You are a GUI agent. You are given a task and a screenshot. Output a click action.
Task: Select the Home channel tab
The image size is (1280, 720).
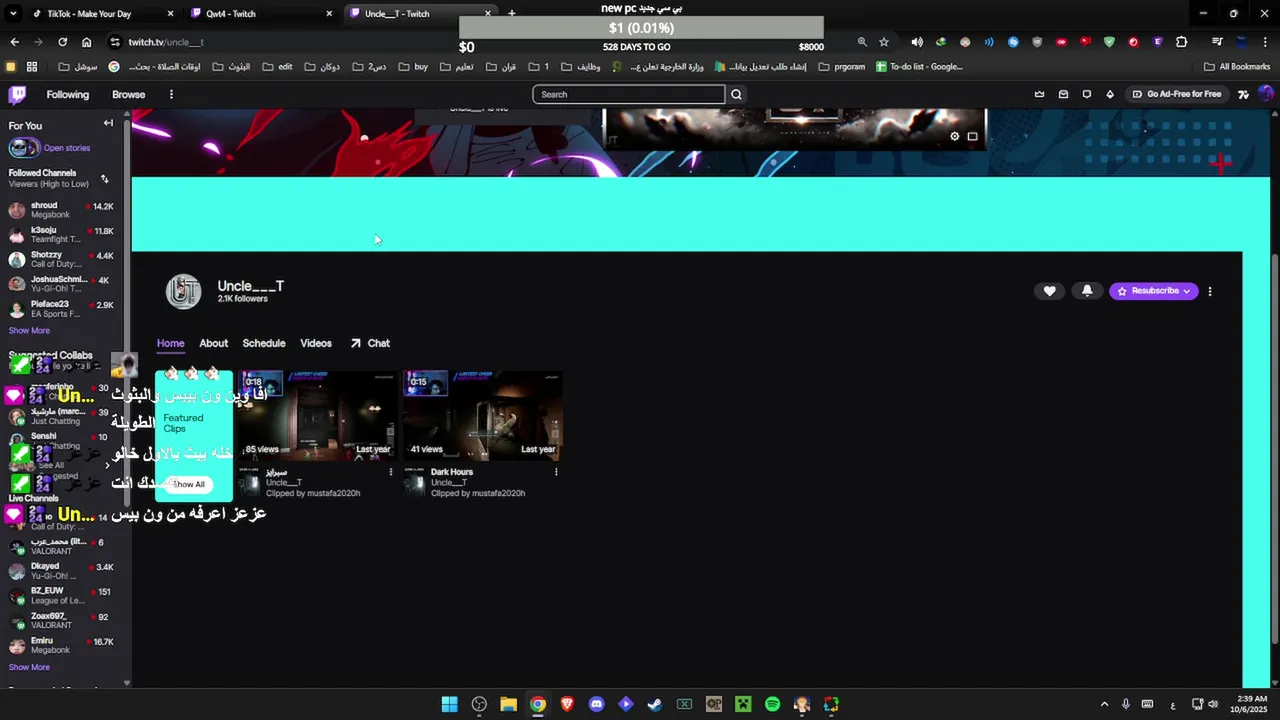170,343
